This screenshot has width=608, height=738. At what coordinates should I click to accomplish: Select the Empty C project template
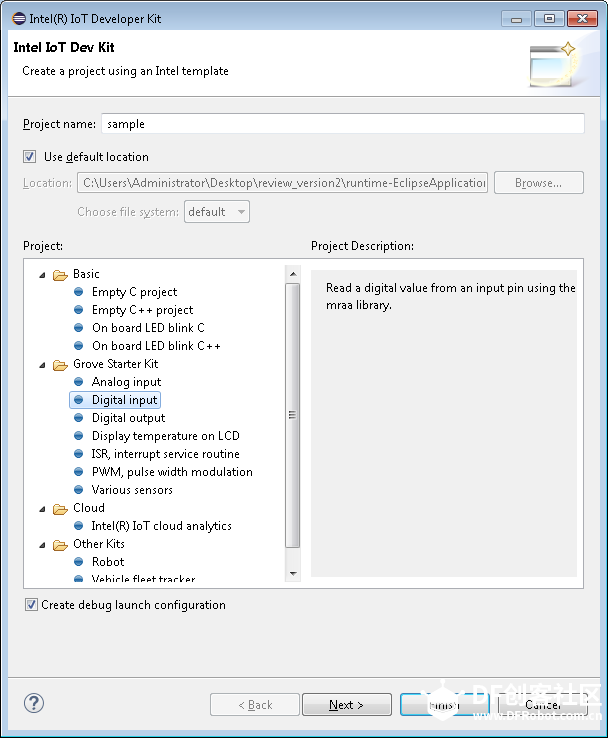pyautogui.click(x=135, y=292)
